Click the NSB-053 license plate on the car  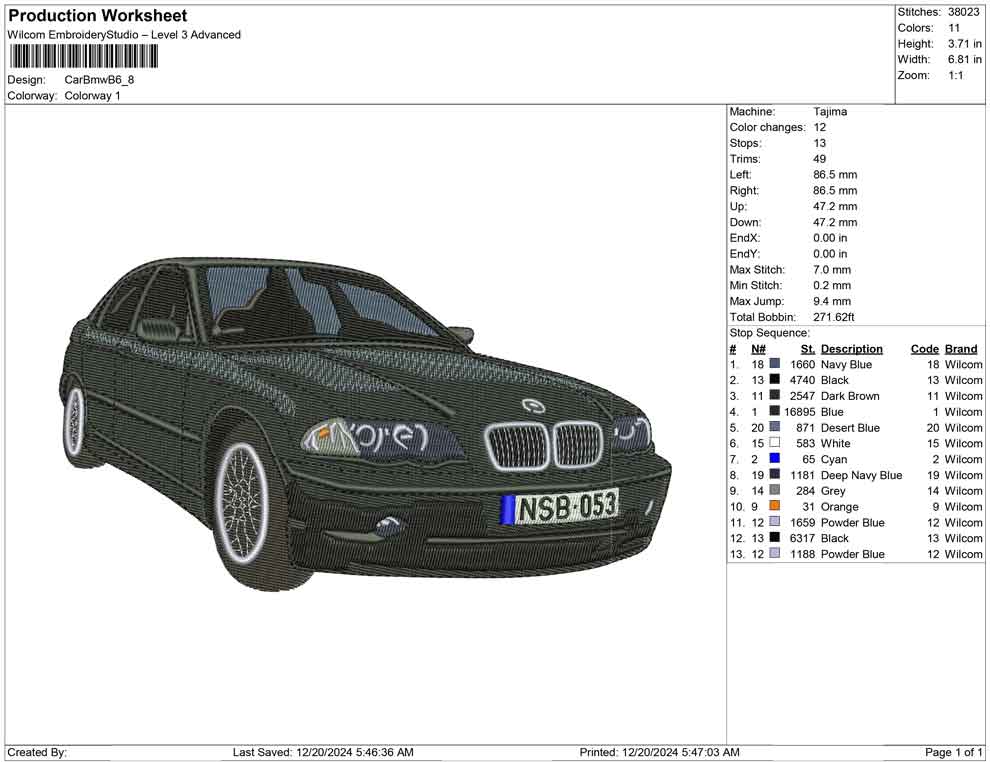(x=563, y=508)
